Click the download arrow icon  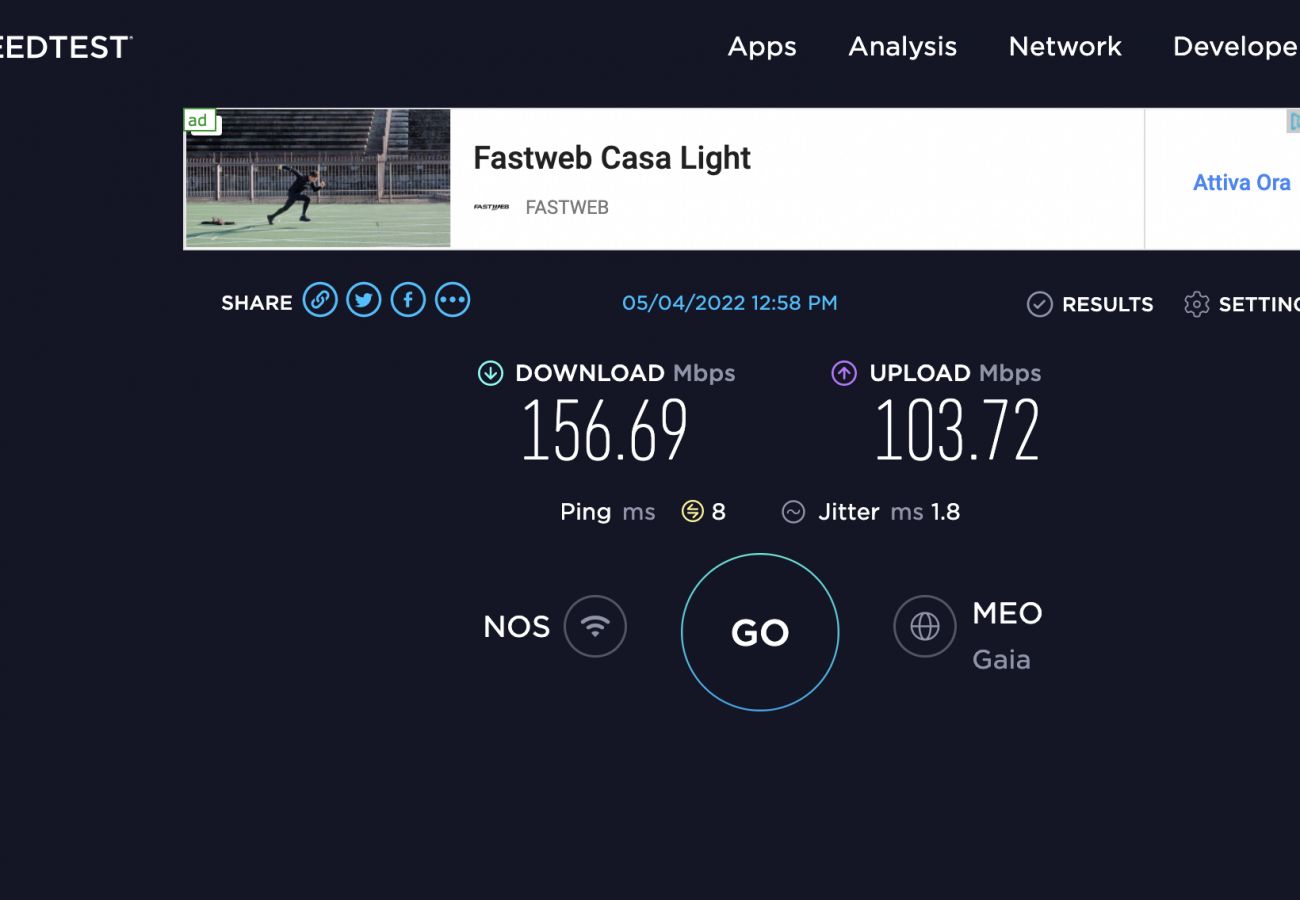pyautogui.click(x=490, y=373)
